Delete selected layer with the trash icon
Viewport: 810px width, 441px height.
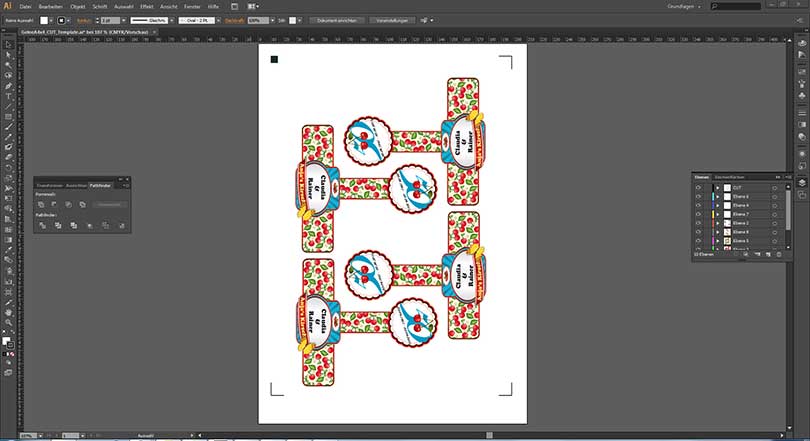(x=778, y=256)
